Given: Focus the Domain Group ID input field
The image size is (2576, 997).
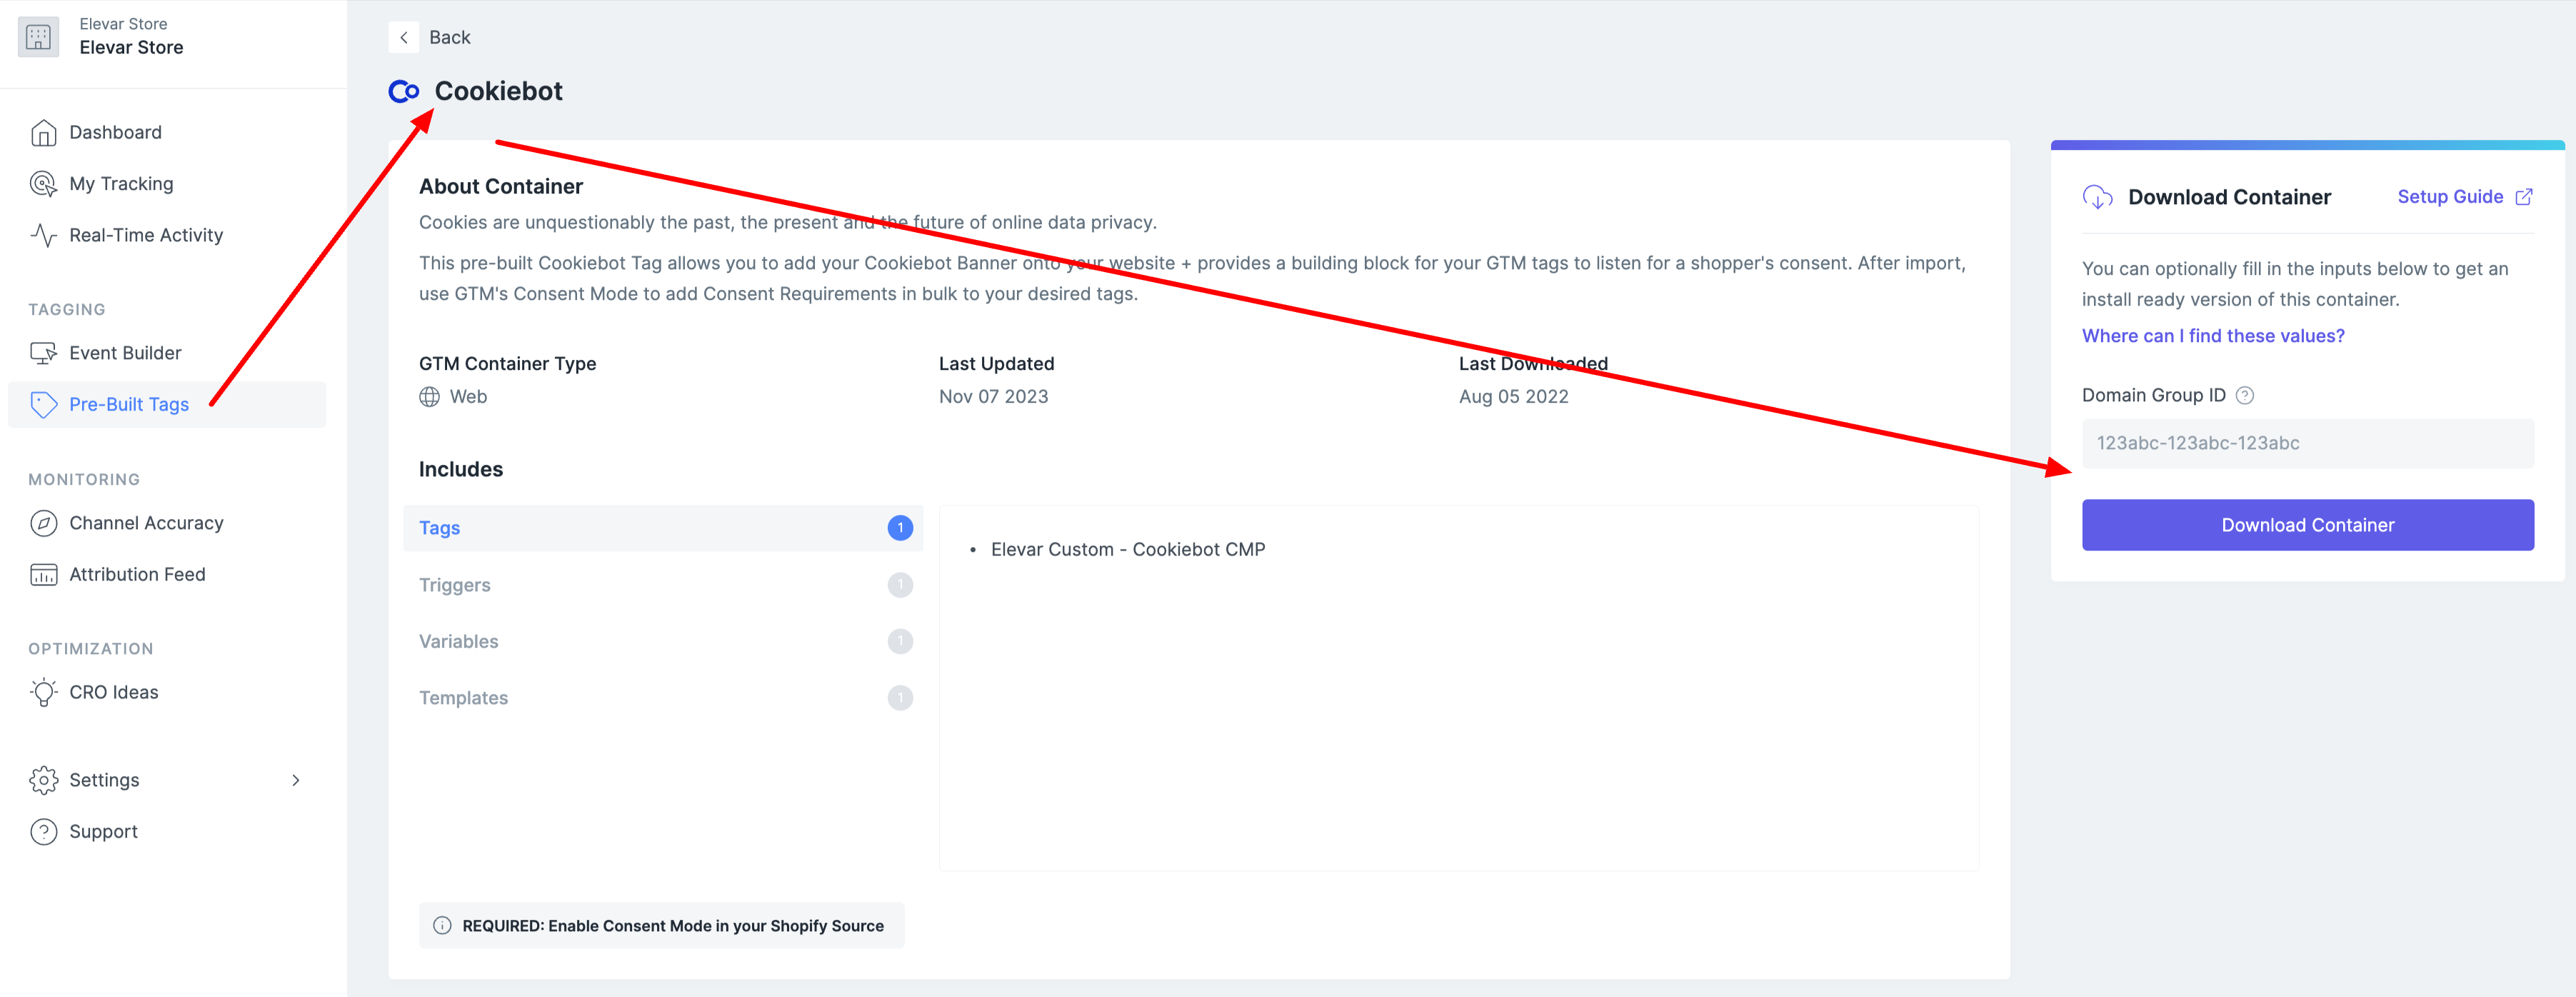Looking at the screenshot, I should click(x=2307, y=443).
